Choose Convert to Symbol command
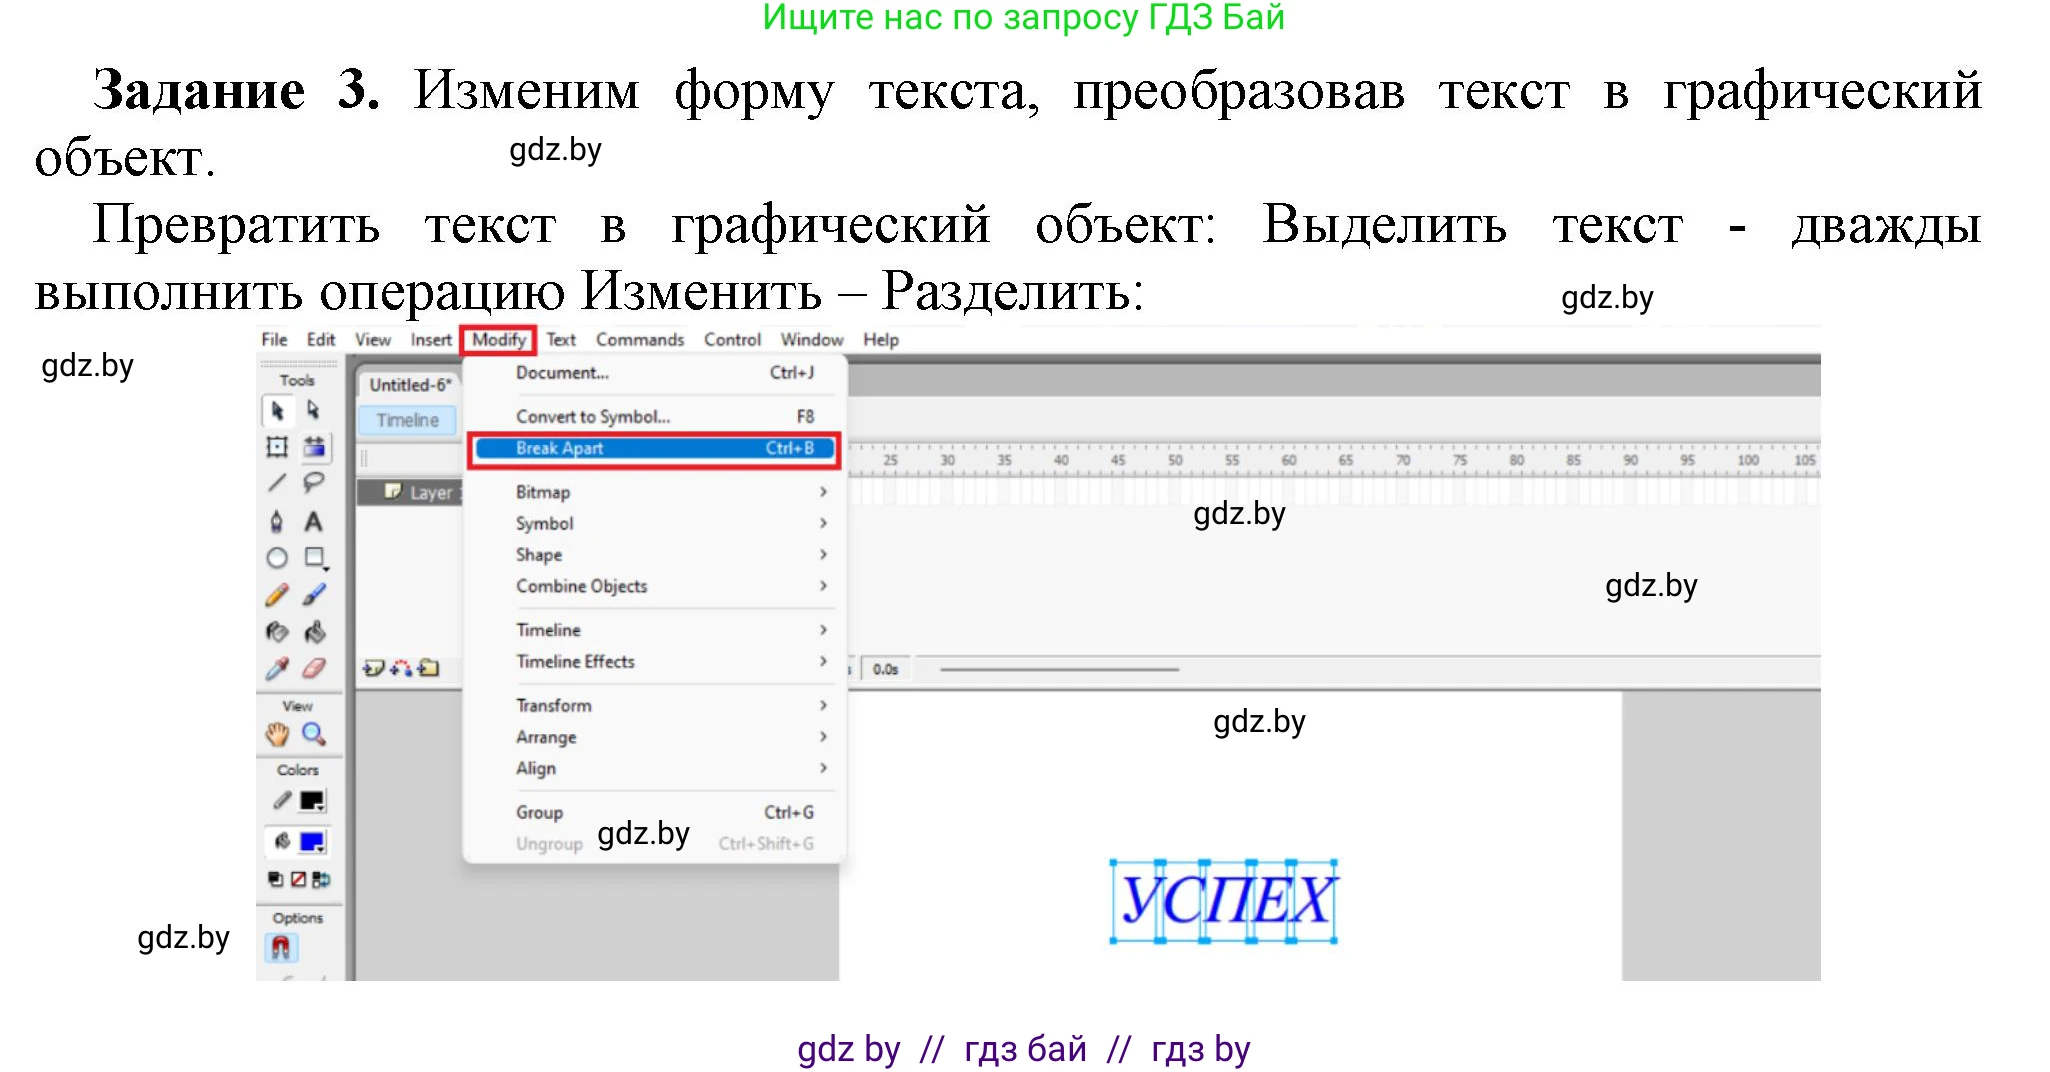Viewport: 2050px width, 1072px height. pyautogui.click(x=593, y=416)
